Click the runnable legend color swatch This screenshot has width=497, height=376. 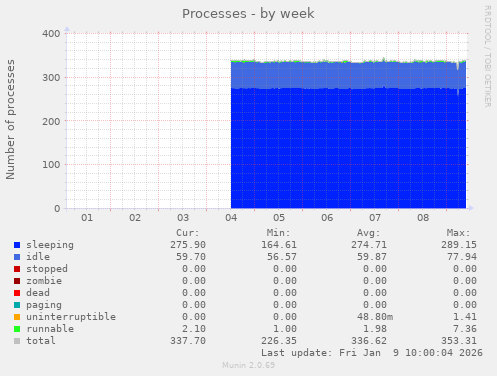(17, 329)
